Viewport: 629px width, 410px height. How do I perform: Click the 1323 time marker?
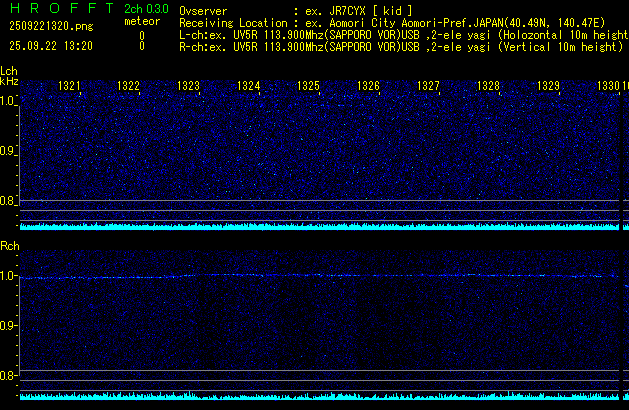[188, 87]
